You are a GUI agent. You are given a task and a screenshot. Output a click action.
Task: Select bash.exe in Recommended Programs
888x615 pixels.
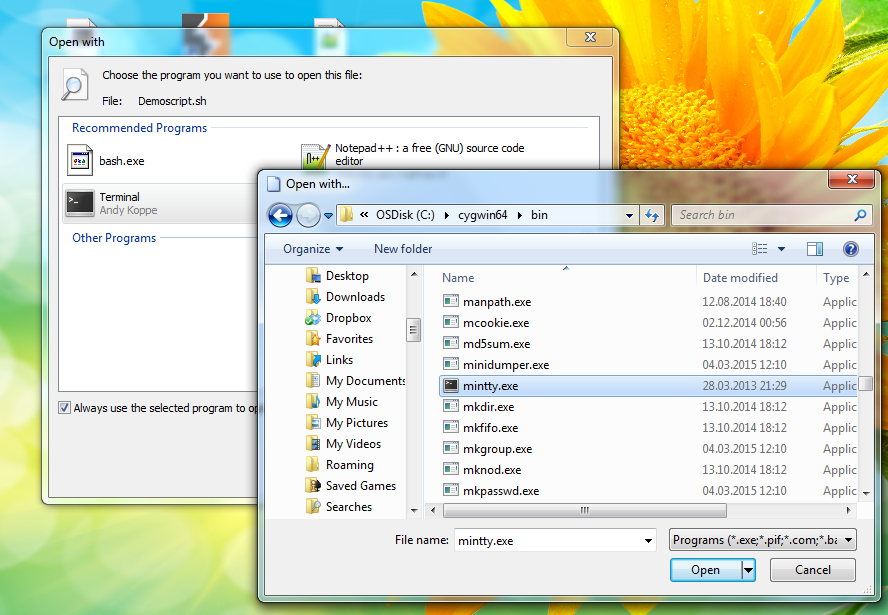click(106, 161)
